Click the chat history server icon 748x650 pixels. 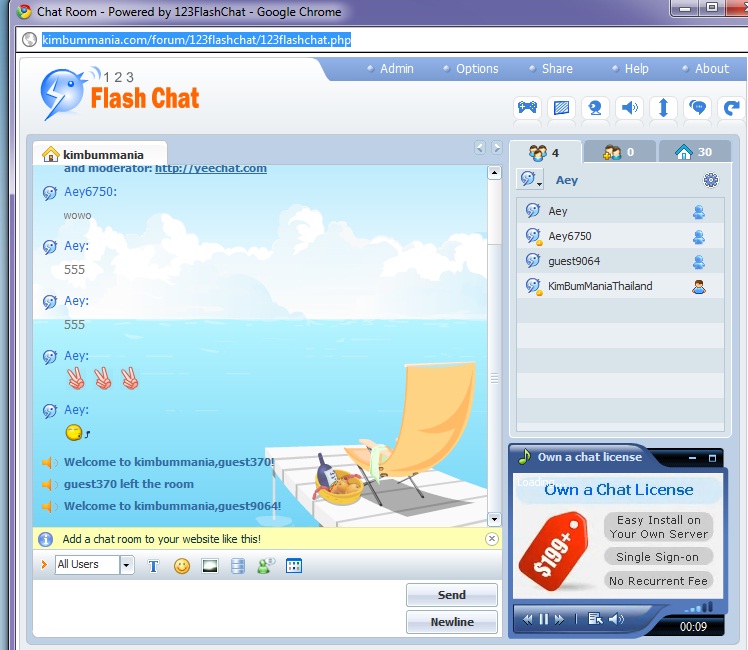point(238,566)
